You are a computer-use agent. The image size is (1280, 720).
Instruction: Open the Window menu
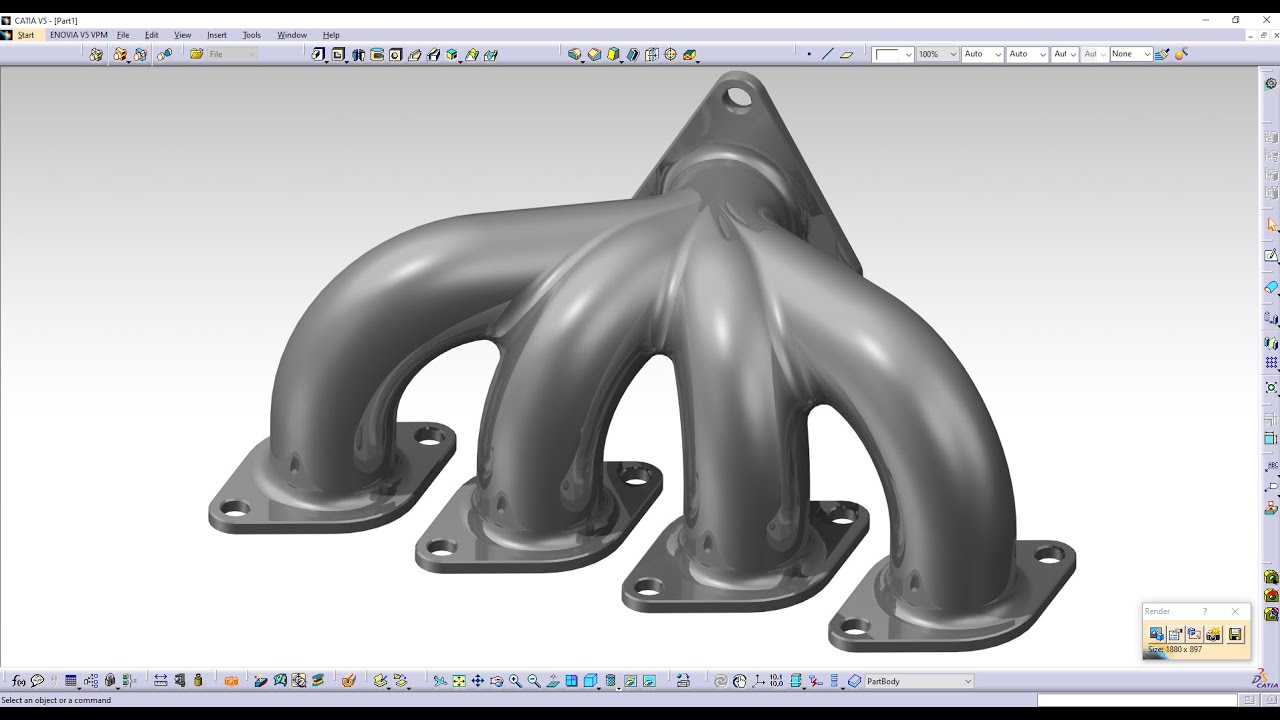click(292, 35)
